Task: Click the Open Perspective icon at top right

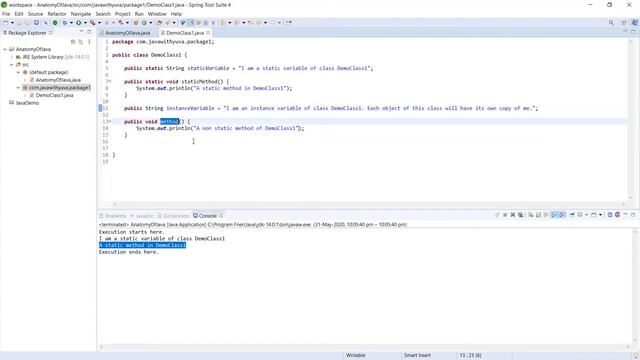Action: click(624, 23)
